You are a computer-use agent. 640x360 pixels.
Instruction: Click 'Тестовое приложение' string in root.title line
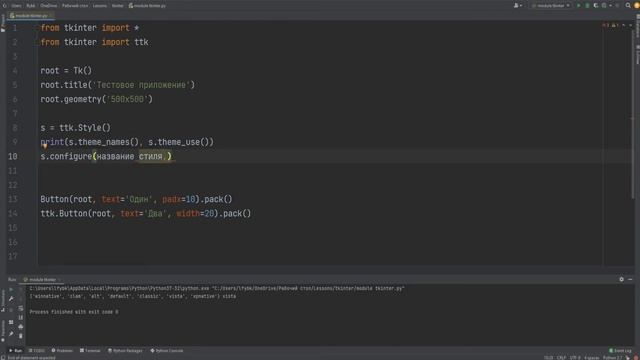tap(141, 85)
